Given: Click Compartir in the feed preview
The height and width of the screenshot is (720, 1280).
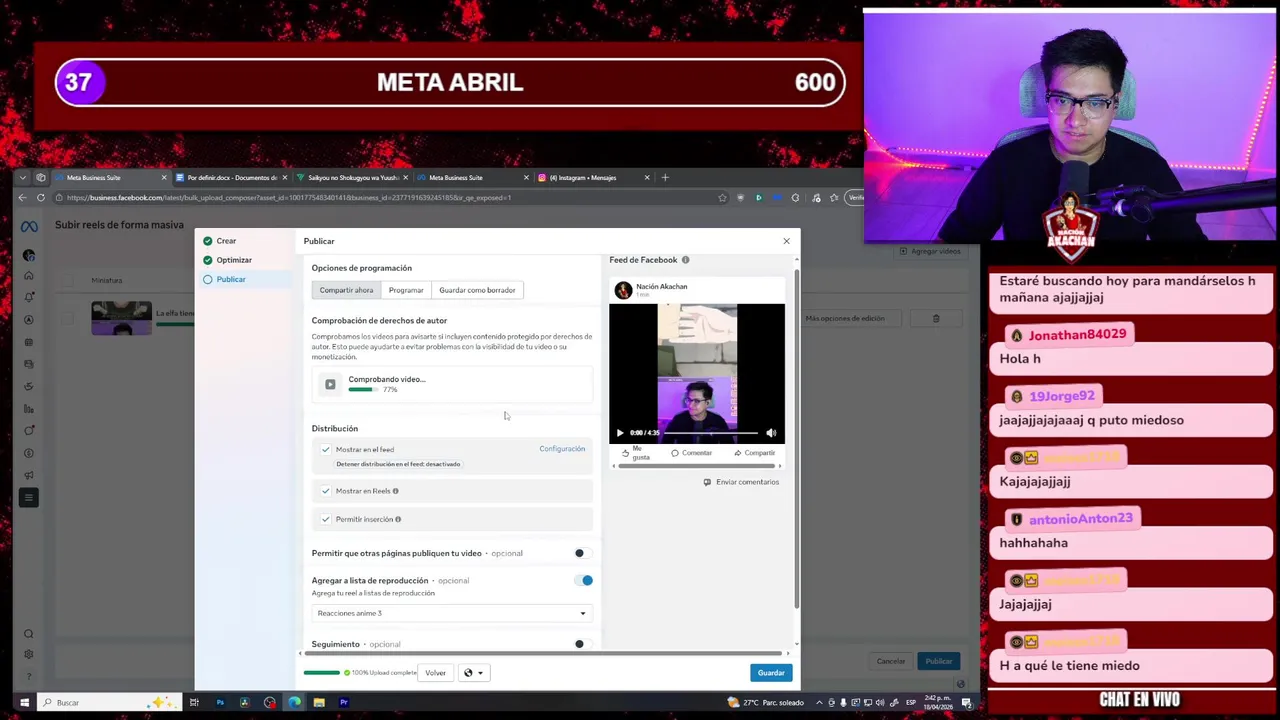Looking at the screenshot, I should pos(754,453).
